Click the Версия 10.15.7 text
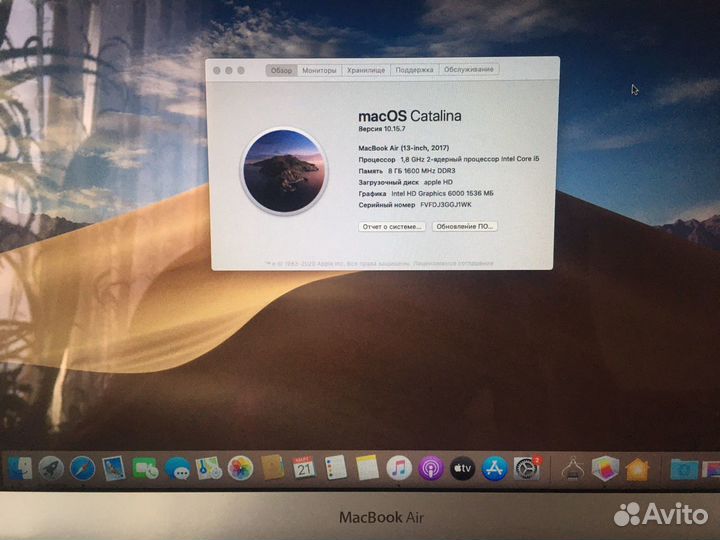The width and height of the screenshot is (720, 540). 382,129
